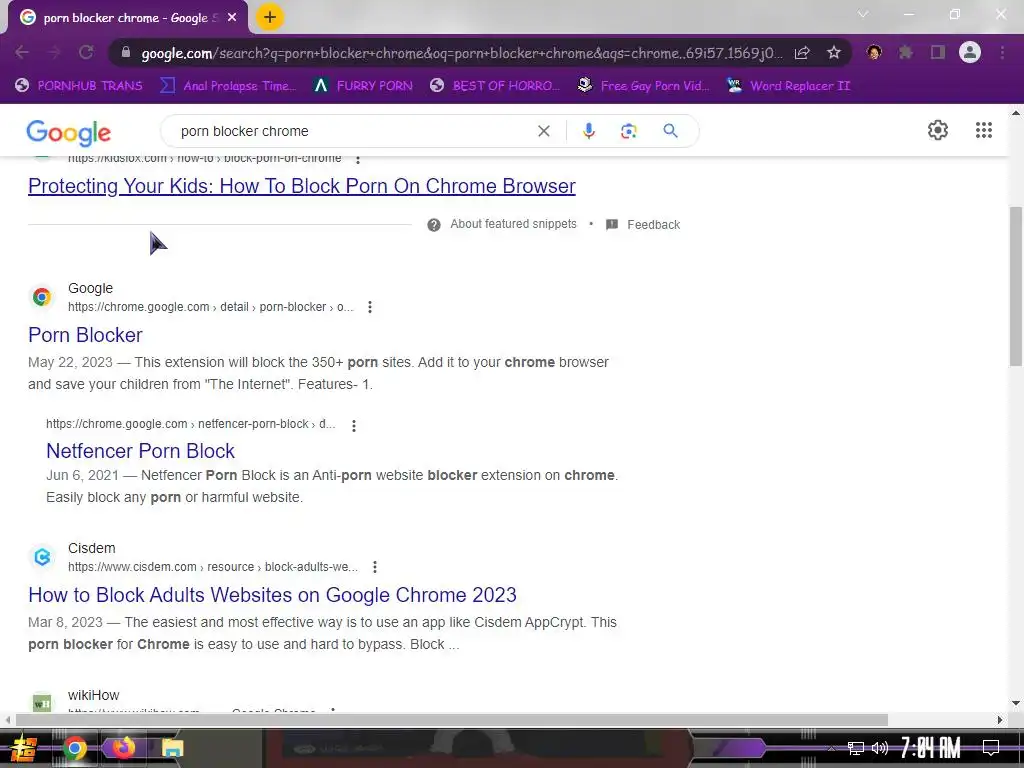
Task: Click the vertical page scrollbar thumb
Action: [1016, 286]
